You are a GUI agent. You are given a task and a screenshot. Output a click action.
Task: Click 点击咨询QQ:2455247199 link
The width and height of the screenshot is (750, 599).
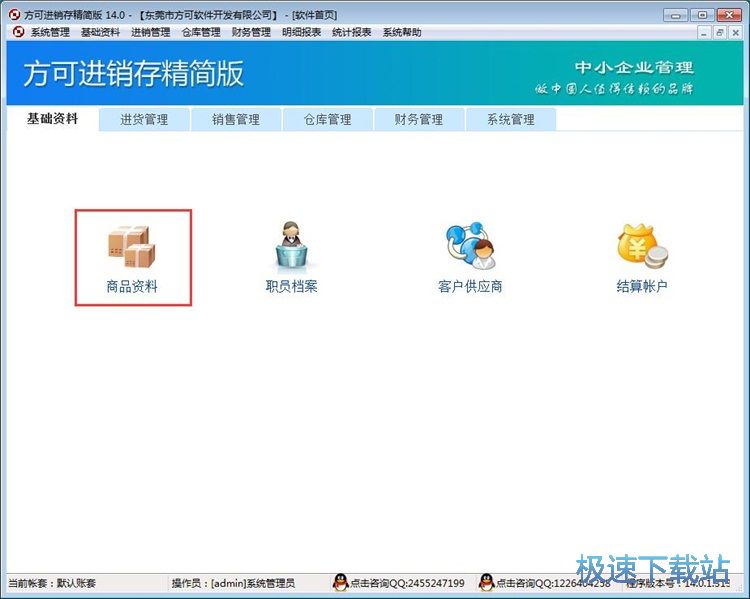pyautogui.click(x=407, y=583)
